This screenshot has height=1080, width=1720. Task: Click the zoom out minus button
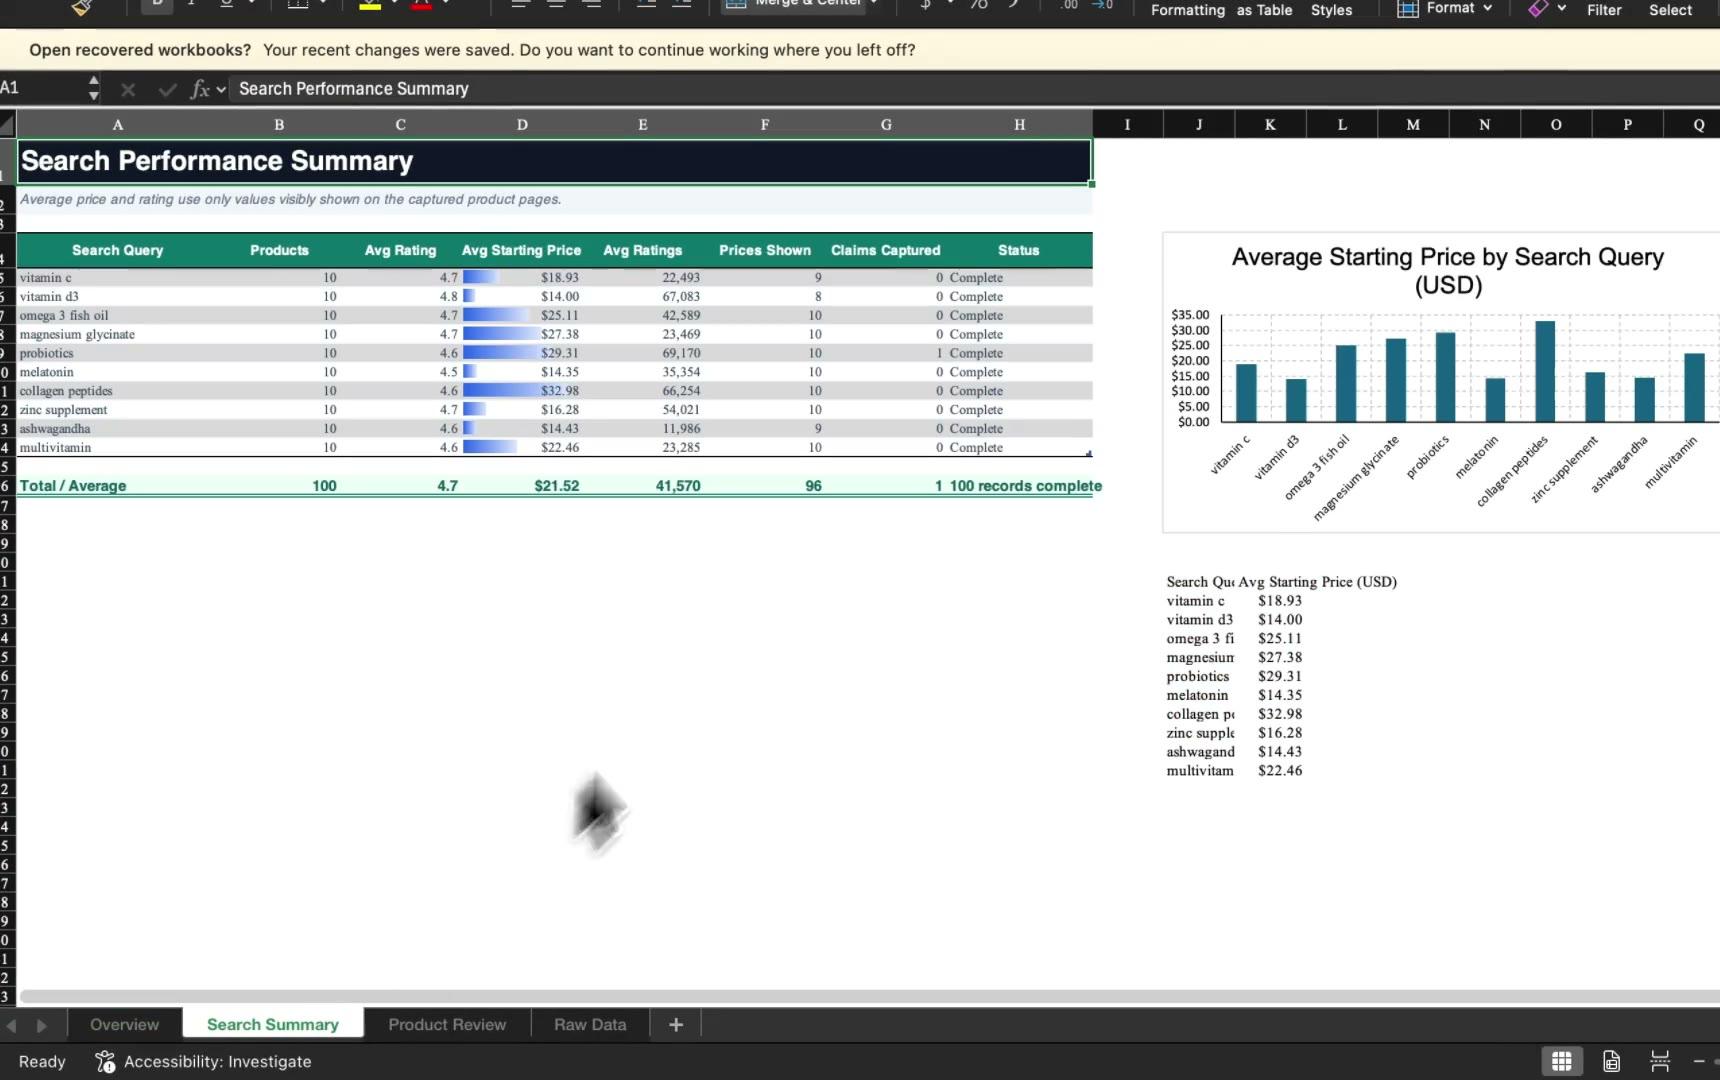tap(1699, 1061)
